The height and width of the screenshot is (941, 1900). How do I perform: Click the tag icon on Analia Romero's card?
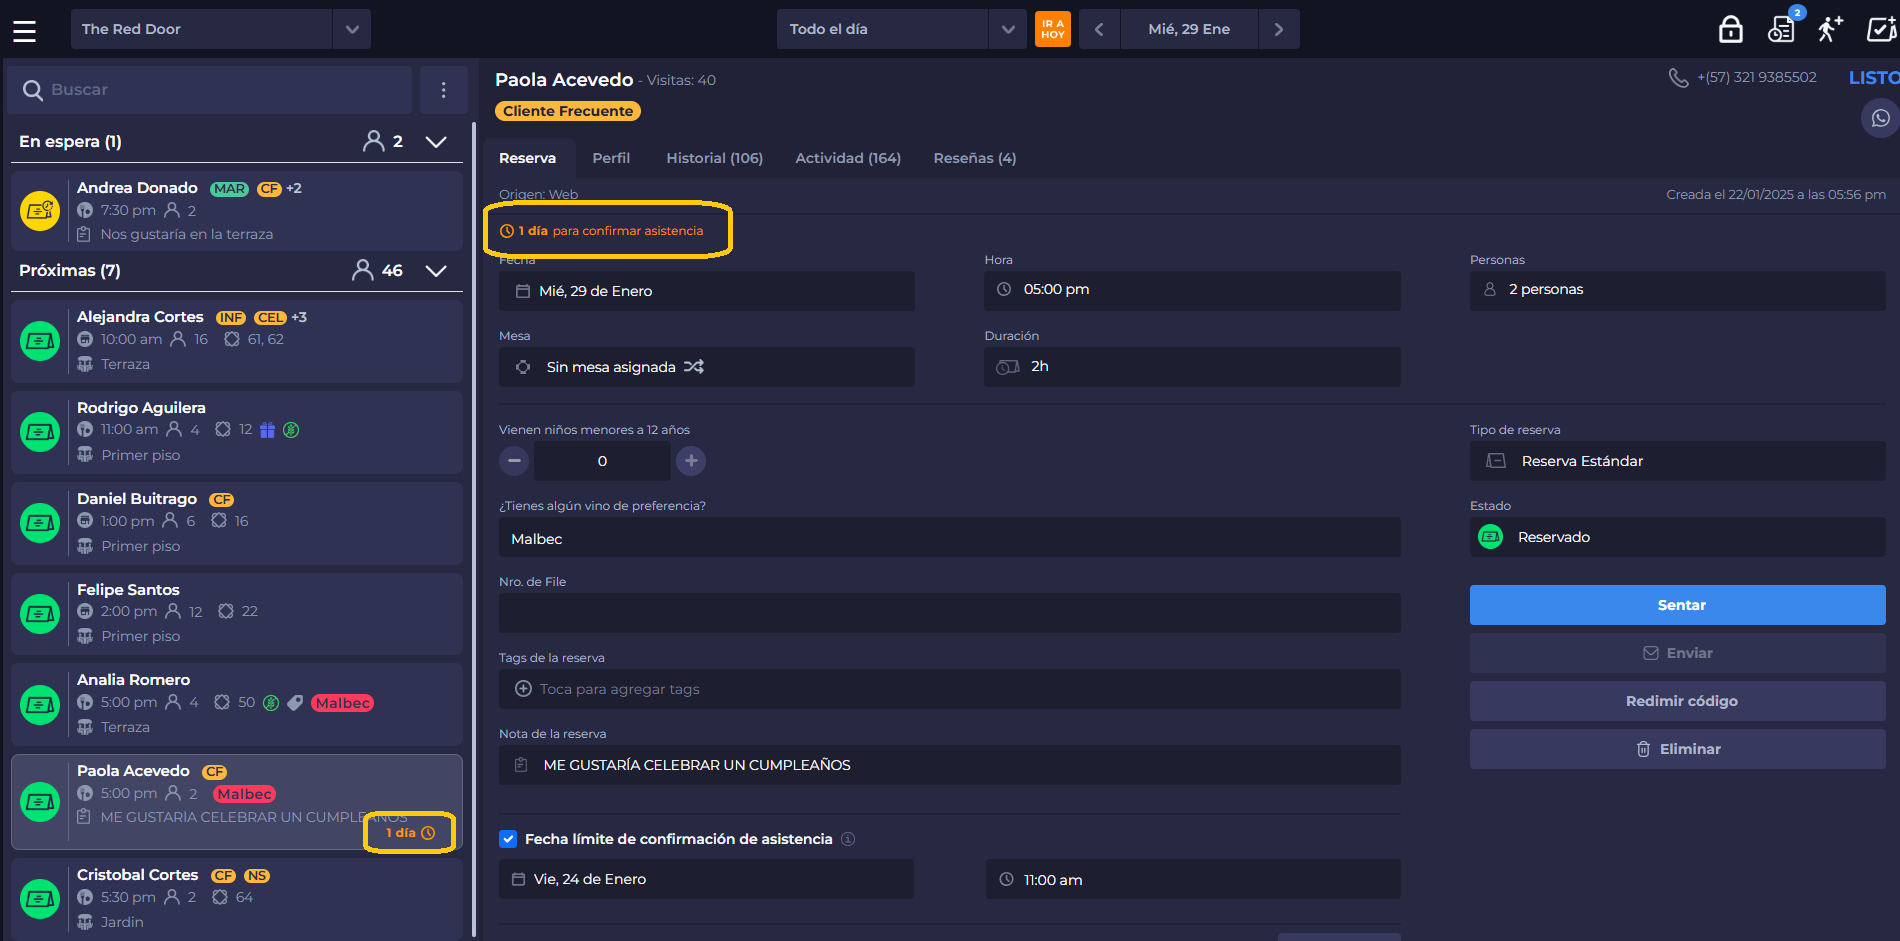(x=295, y=703)
